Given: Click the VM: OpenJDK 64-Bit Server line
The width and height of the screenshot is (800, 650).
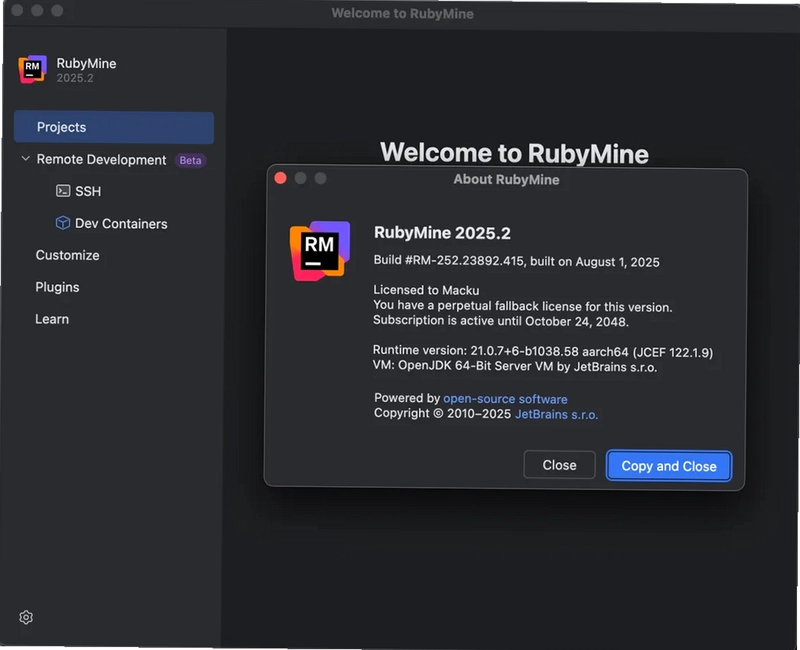Looking at the screenshot, I should pos(515,366).
